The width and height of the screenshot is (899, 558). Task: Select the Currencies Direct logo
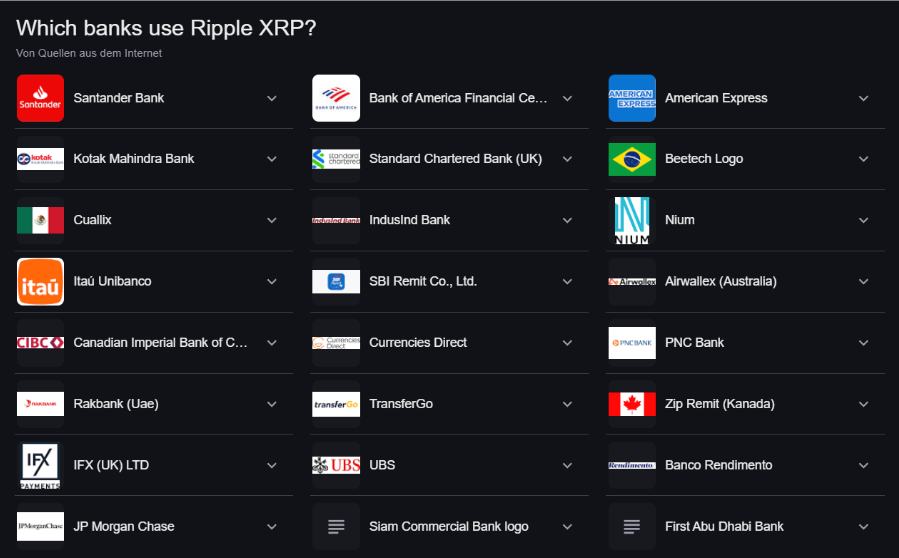point(336,342)
